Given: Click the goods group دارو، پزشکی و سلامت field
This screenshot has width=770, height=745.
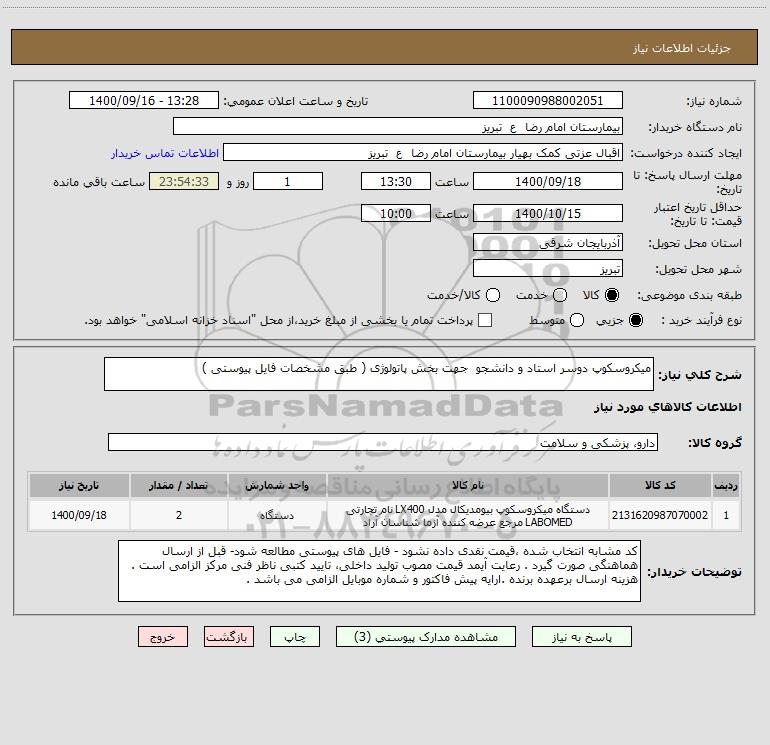Looking at the screenshot, I should [383, 442].
